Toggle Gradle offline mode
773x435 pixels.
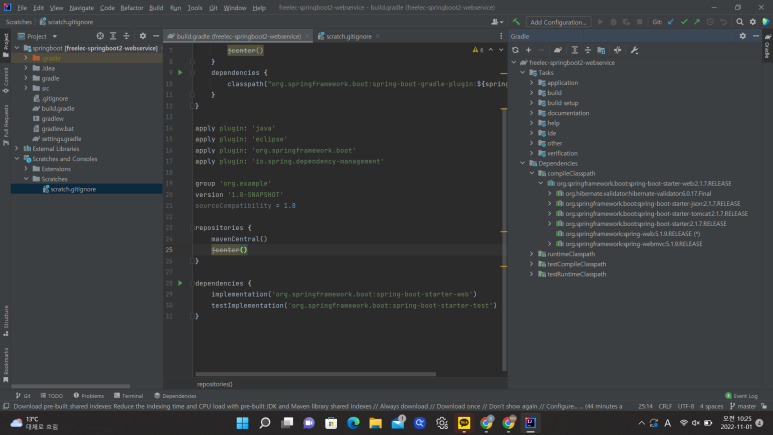point(617,50)
